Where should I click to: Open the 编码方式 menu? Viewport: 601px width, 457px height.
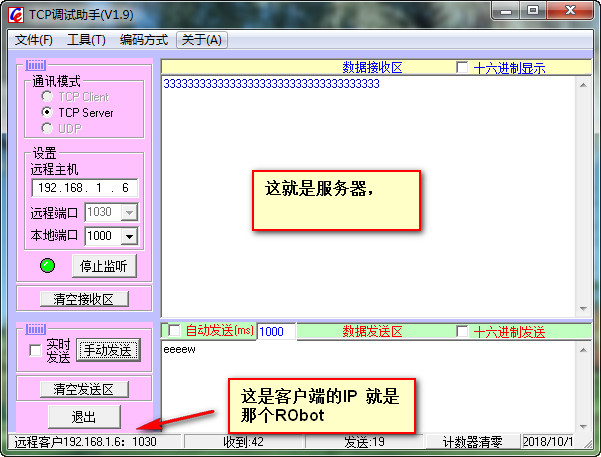(143, 40)
